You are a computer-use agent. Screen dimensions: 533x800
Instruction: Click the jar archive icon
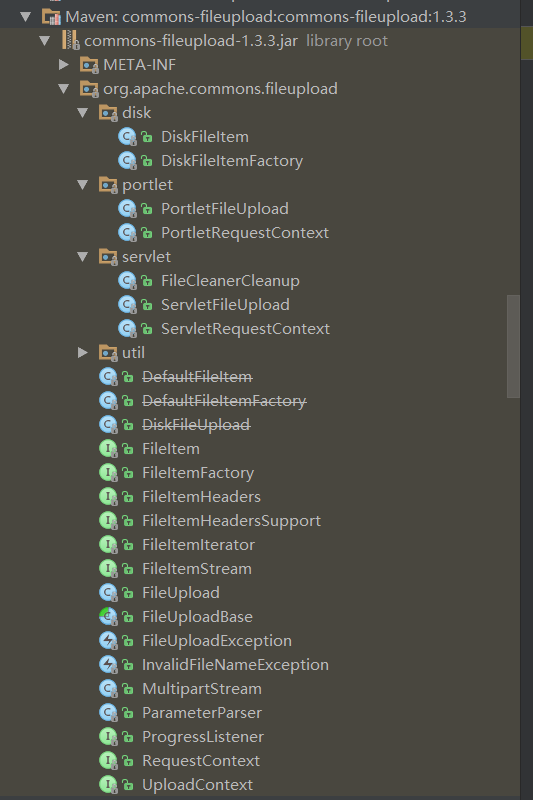pos(70,40)
